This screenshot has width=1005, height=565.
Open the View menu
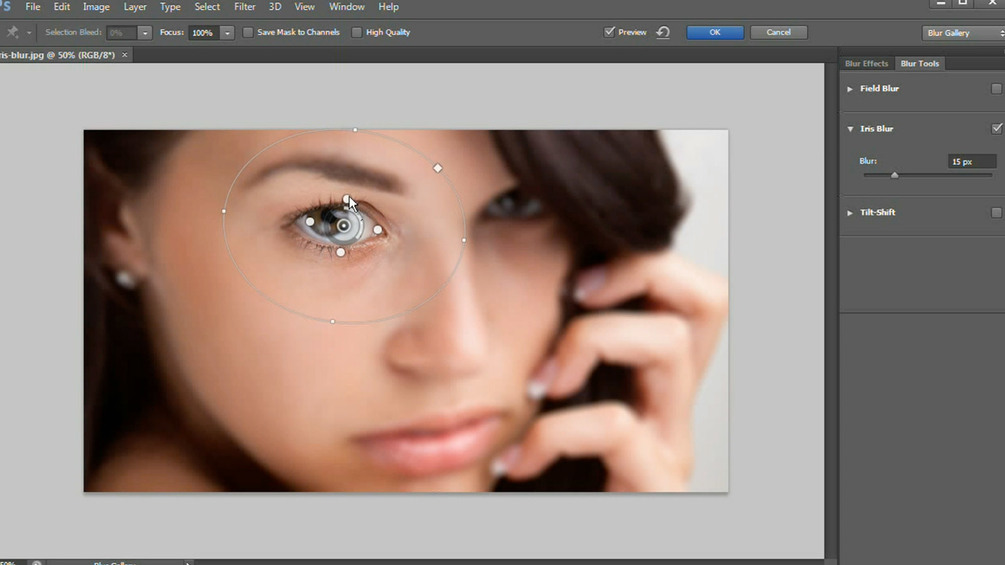304,7
